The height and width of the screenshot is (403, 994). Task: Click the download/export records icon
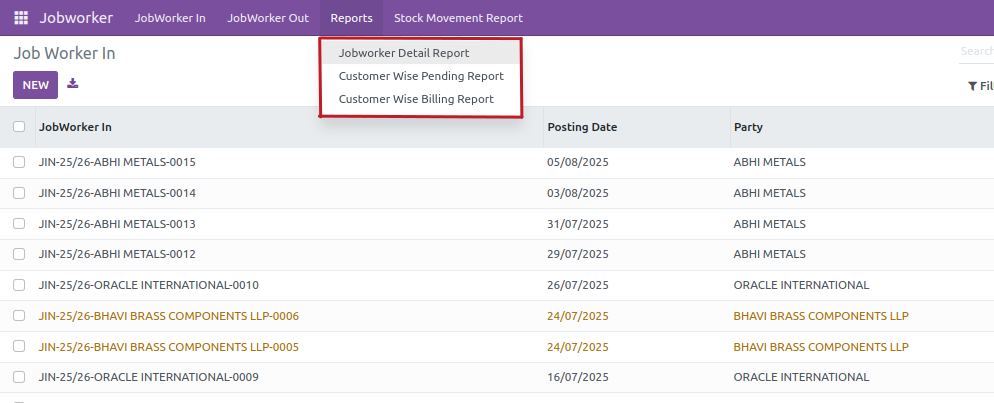(x=73, y=84)
